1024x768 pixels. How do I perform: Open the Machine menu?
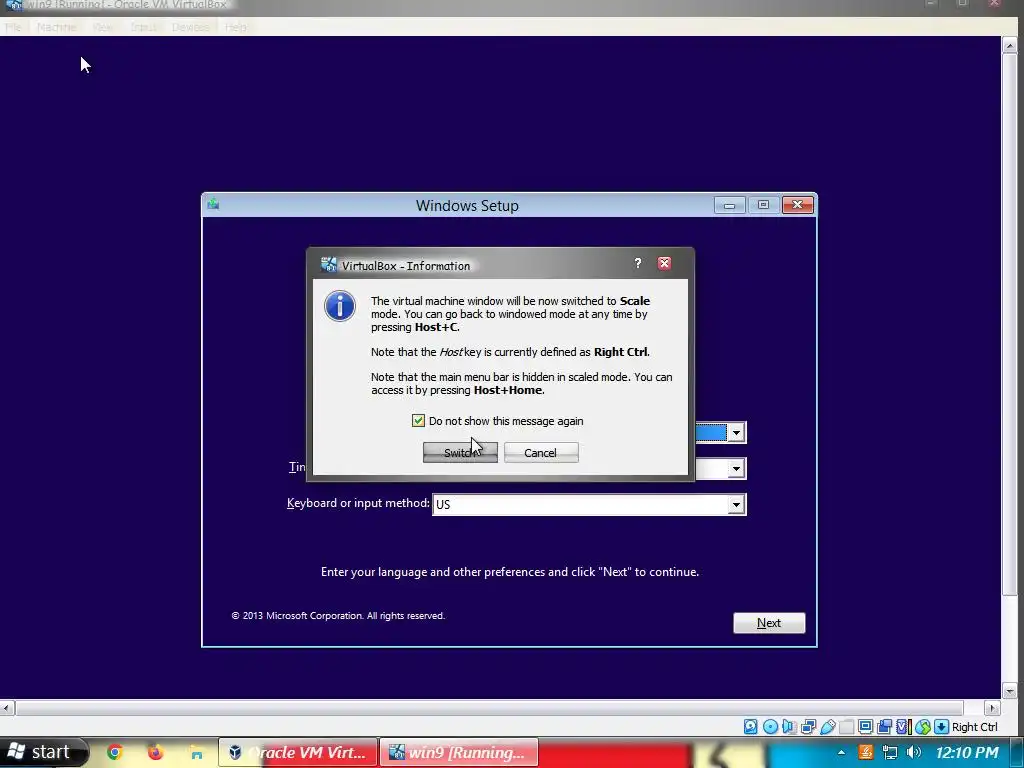[x=56, y=27]
